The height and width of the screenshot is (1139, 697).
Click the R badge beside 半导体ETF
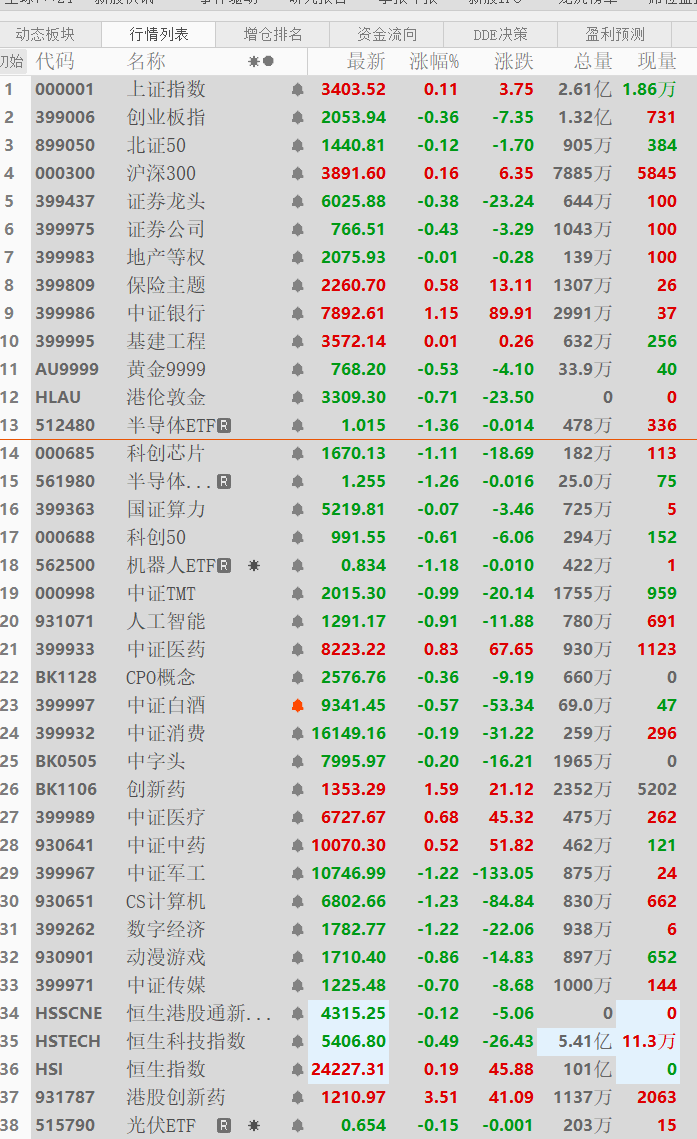pyautogui.click(x=224, y=425)
